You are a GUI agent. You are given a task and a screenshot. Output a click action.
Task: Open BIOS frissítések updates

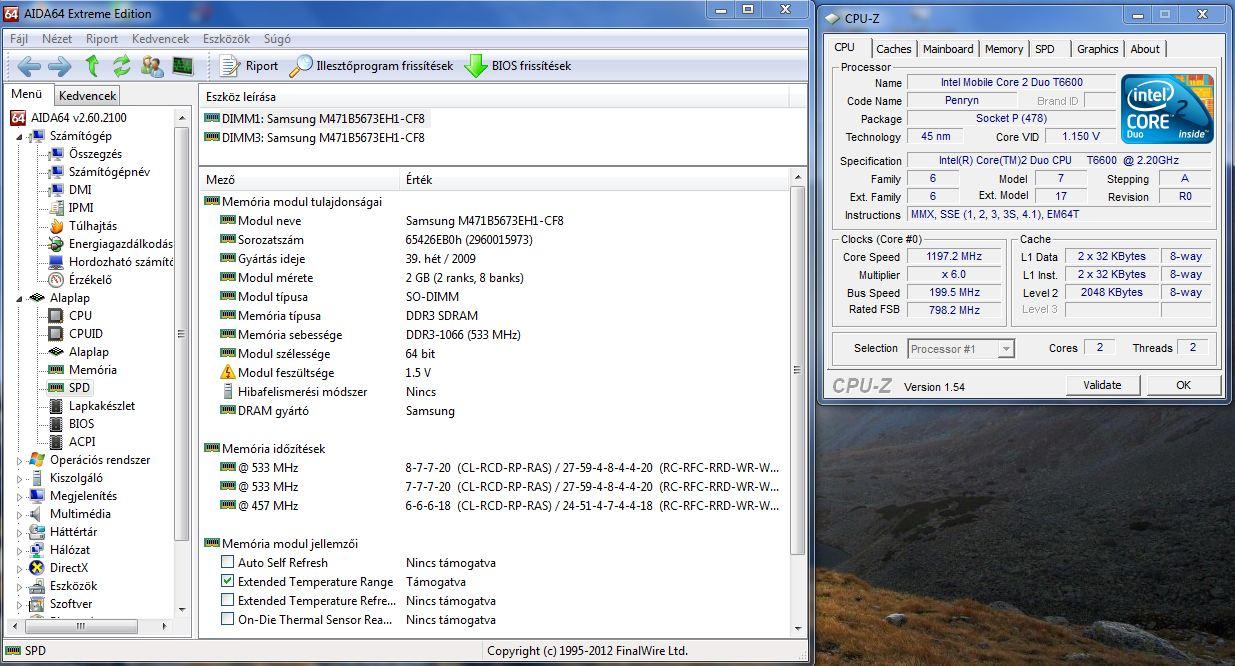(517, 66)
